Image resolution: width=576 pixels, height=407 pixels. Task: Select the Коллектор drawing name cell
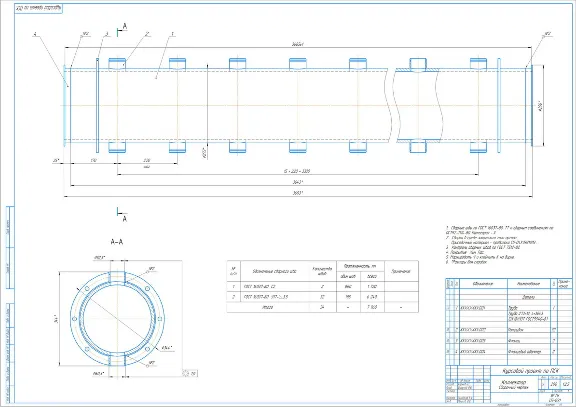514,385
